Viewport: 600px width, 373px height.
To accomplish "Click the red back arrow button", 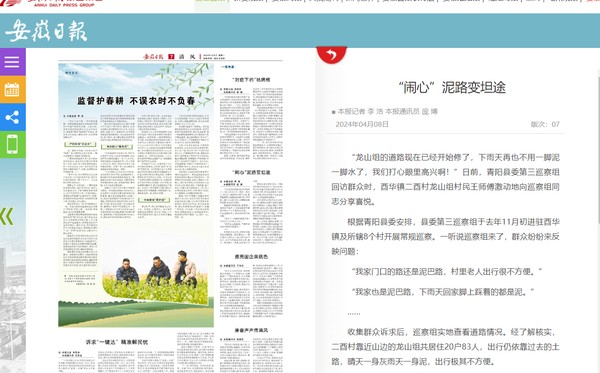I will pyautogui.click(x=331, y=55).
